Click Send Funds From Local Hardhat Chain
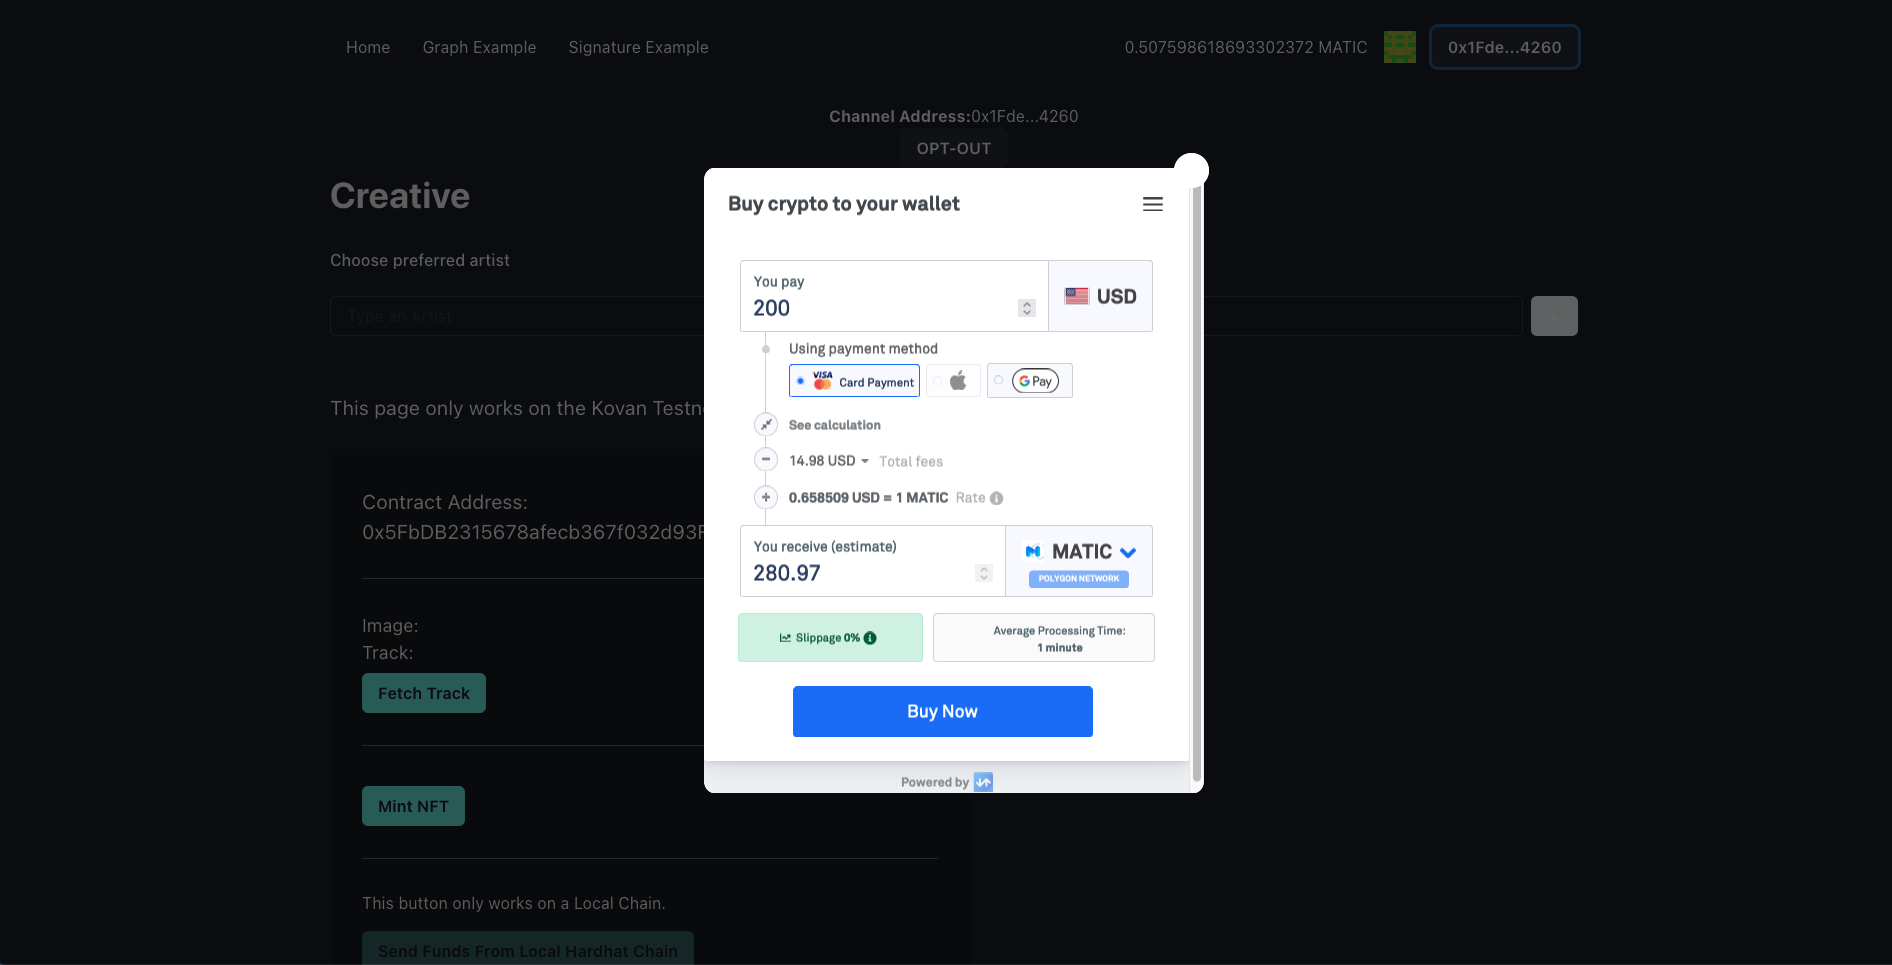 (528, 950)
